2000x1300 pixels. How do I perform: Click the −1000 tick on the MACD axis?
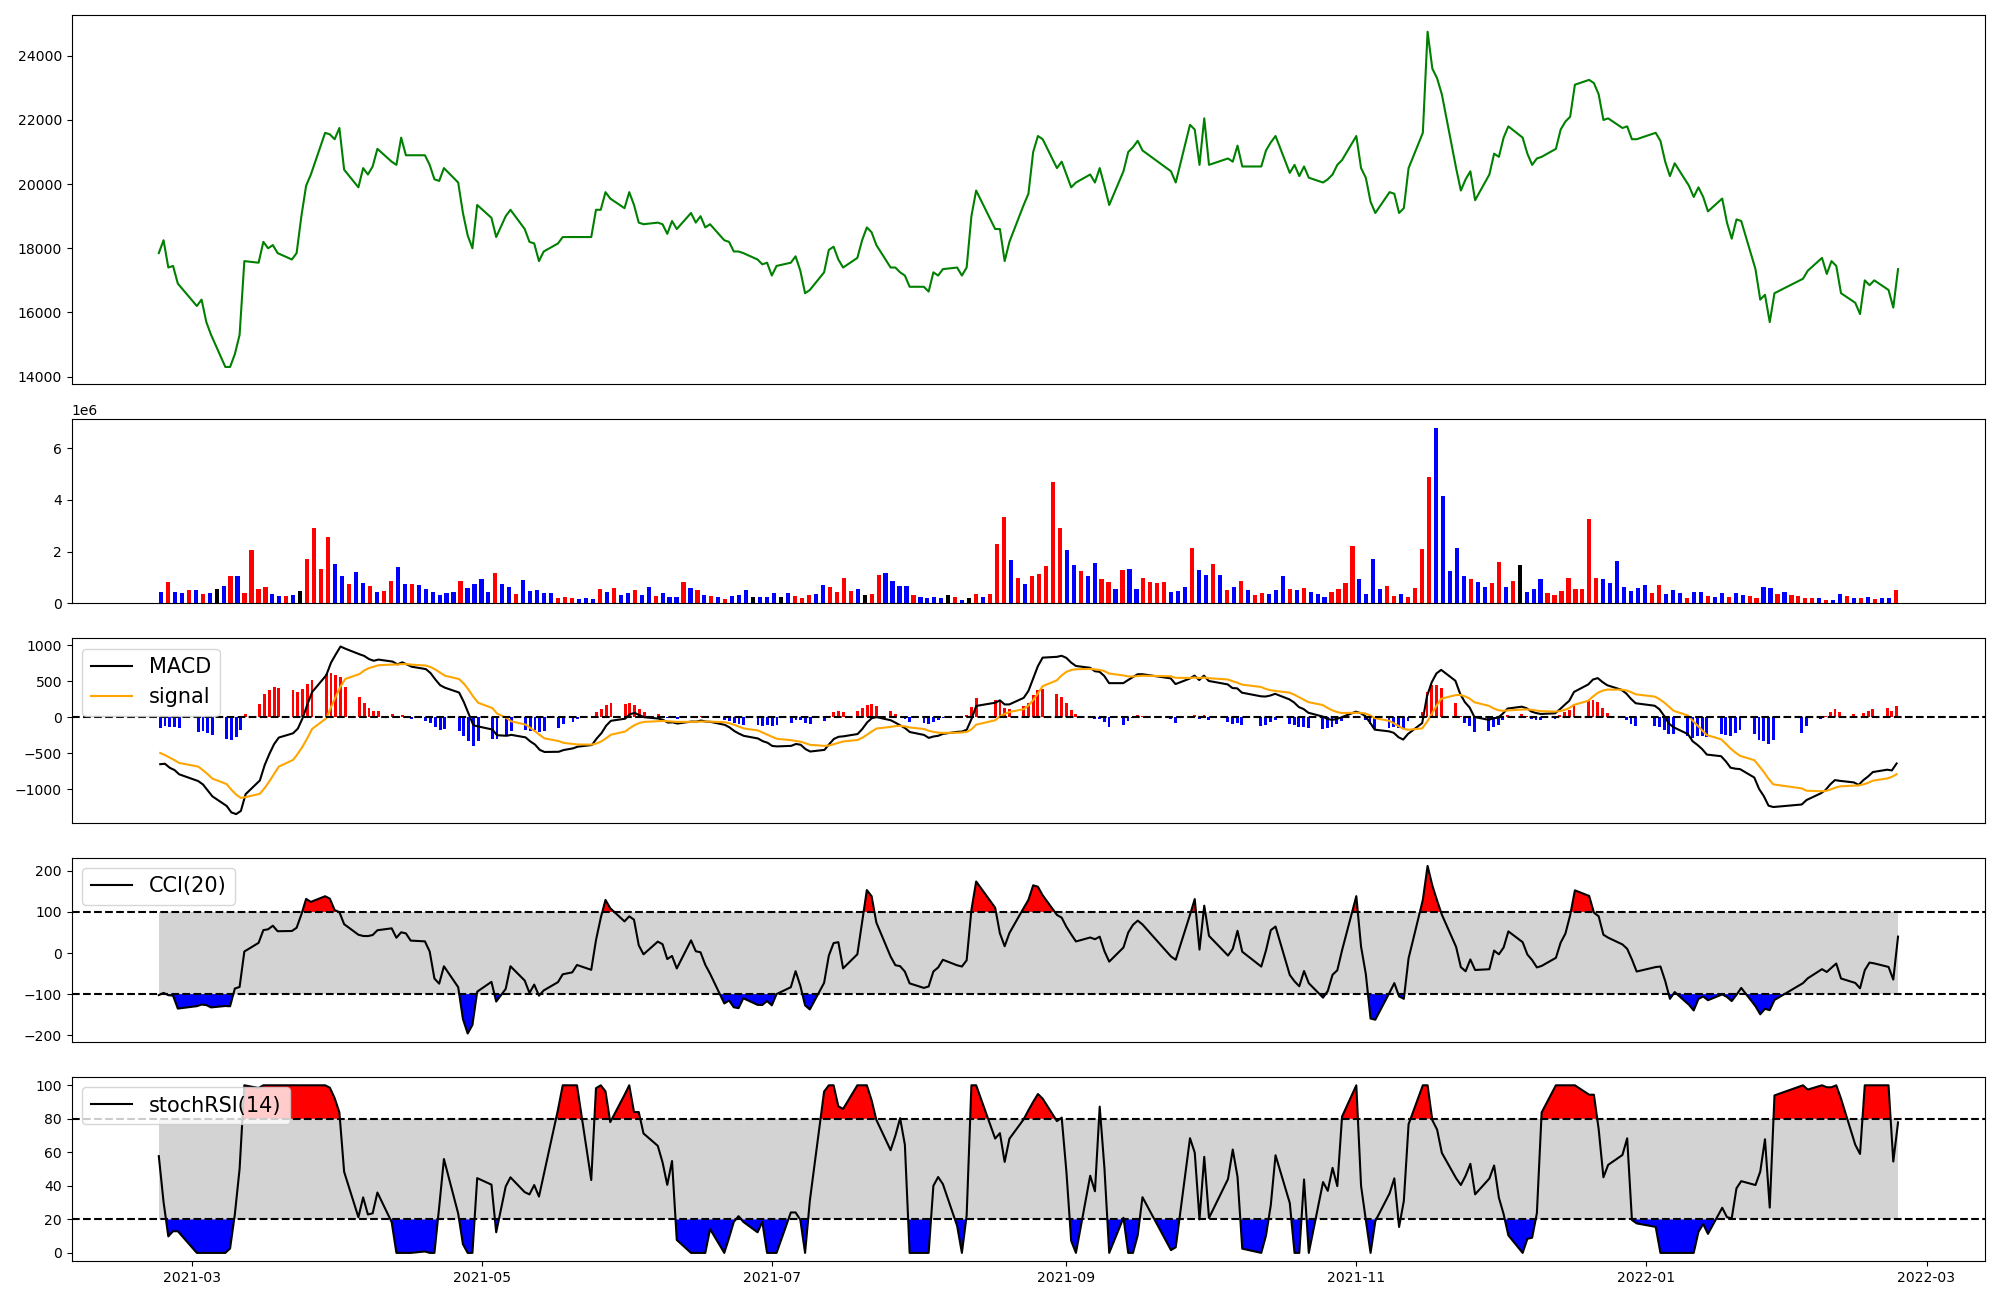37,790
